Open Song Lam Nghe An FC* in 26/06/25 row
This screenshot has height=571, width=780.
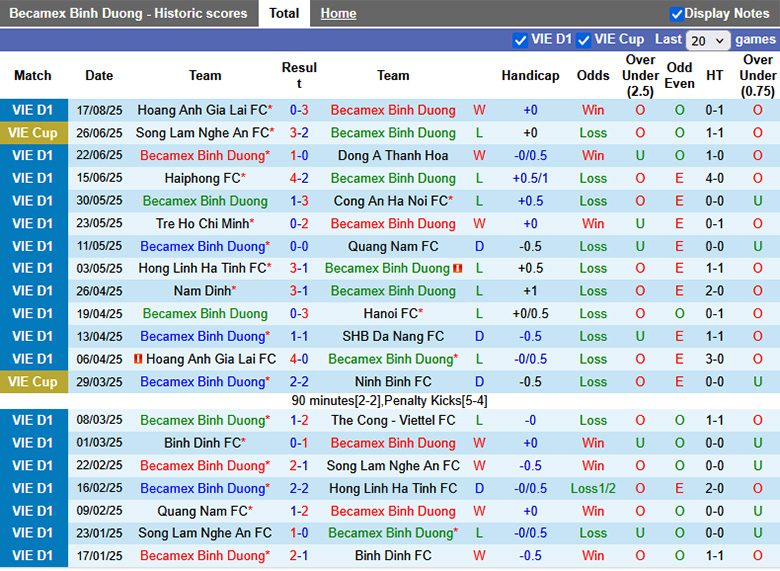click(x=205, y=133)
